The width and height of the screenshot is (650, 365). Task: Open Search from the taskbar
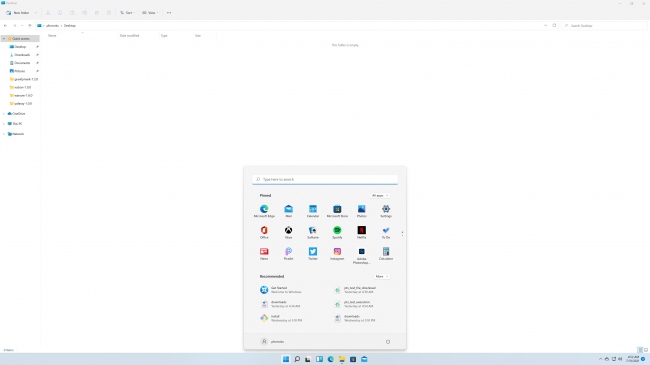coord(297,359)
